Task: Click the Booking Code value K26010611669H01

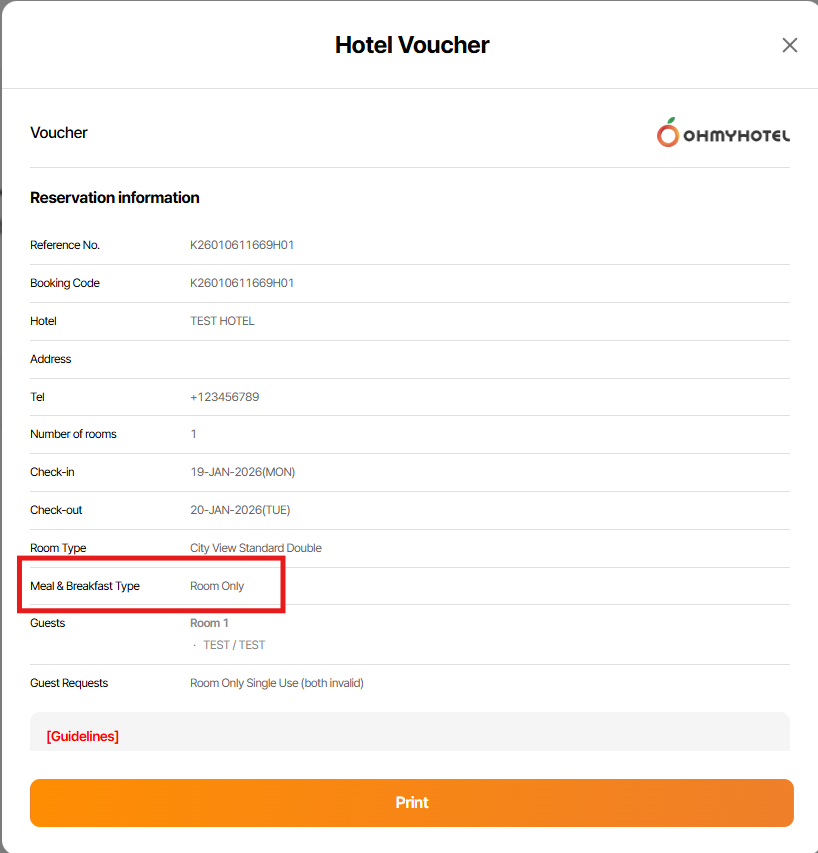Action: 242,283
